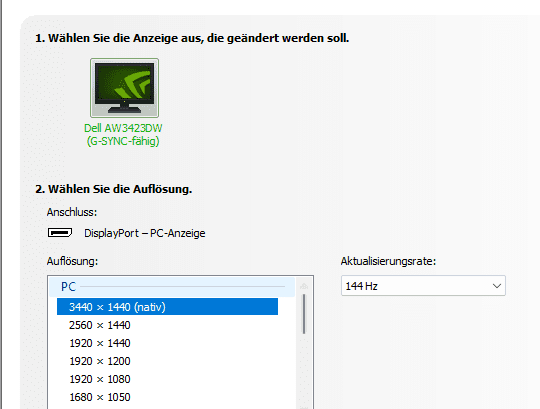Click the DisplayPort – PC-Anzeige text
Image resolution: width=540 pixels, height=409 pixels.
(145, 233)
